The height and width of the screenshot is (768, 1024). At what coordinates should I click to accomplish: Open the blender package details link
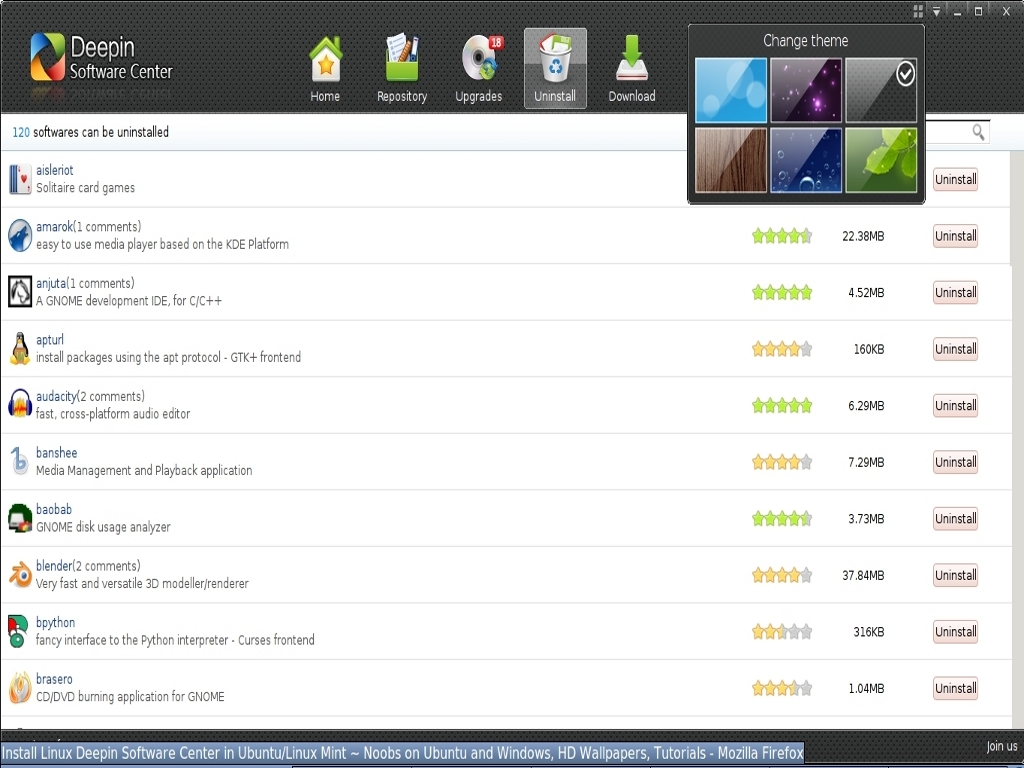[x=54, y=566]
